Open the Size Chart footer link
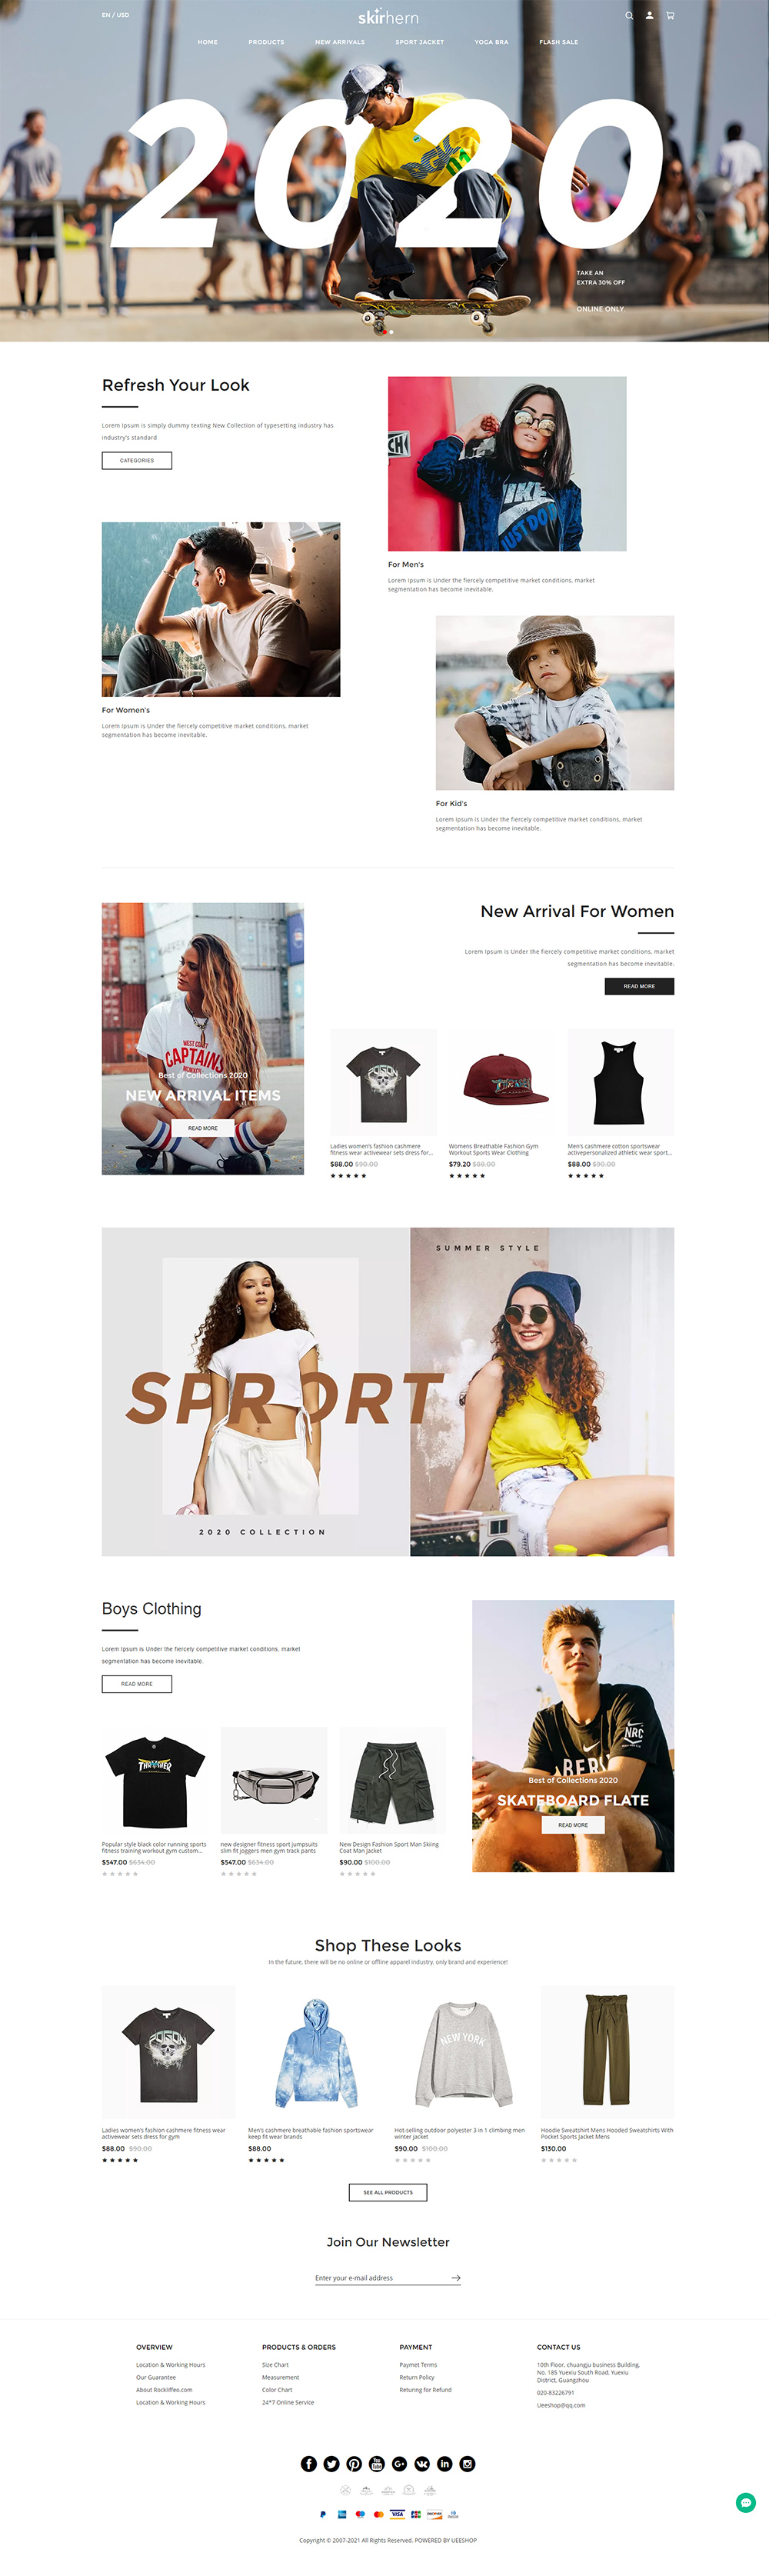 [x=275, y=2364]
